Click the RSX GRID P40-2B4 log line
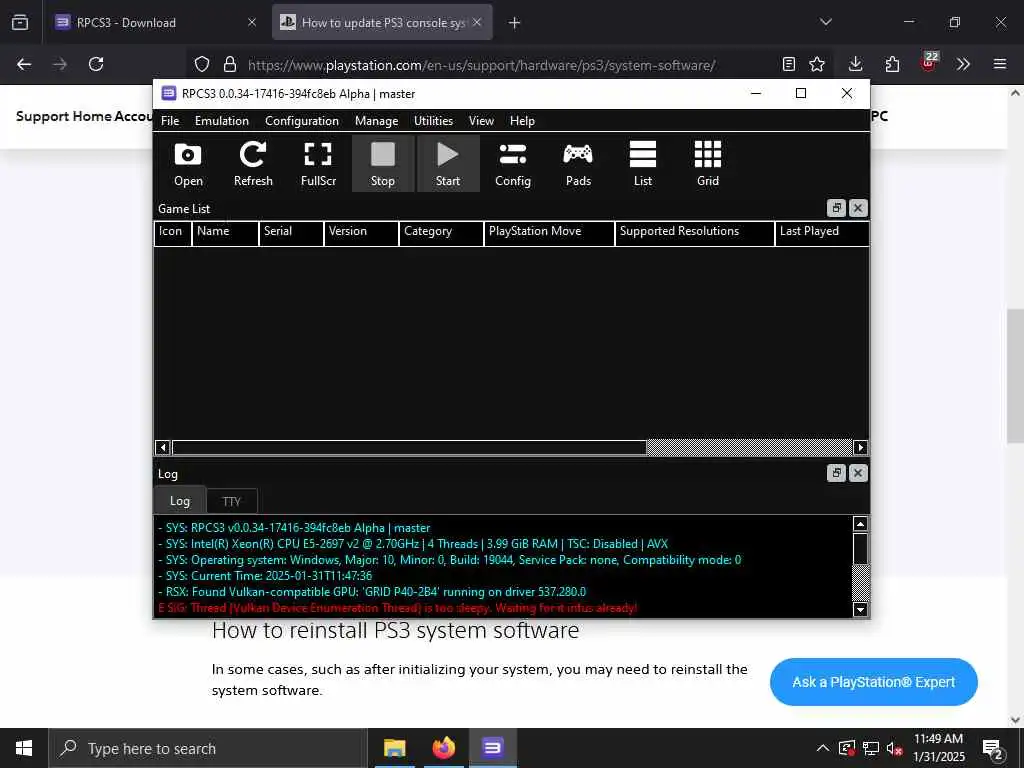The image size is (1024, 768). pyautogui.click(x=372, y=592)
